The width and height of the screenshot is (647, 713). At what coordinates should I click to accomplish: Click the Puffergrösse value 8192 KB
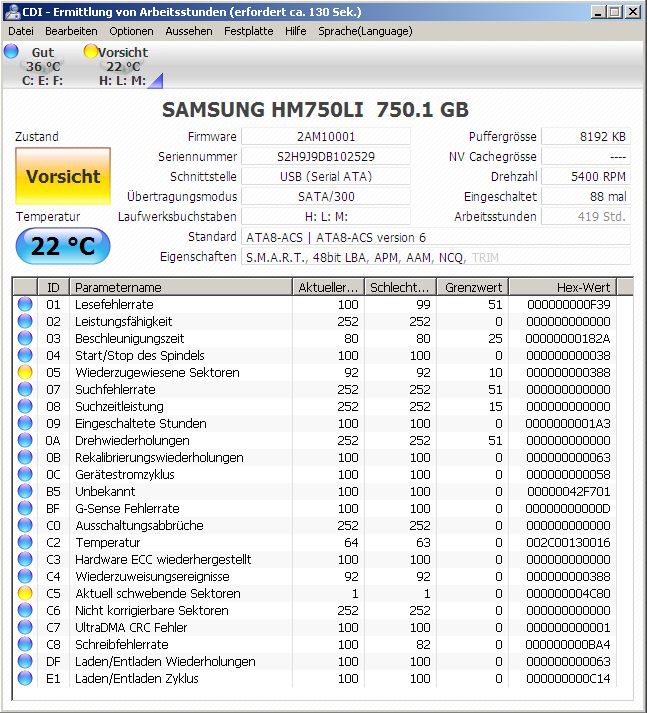coord(586,136)
